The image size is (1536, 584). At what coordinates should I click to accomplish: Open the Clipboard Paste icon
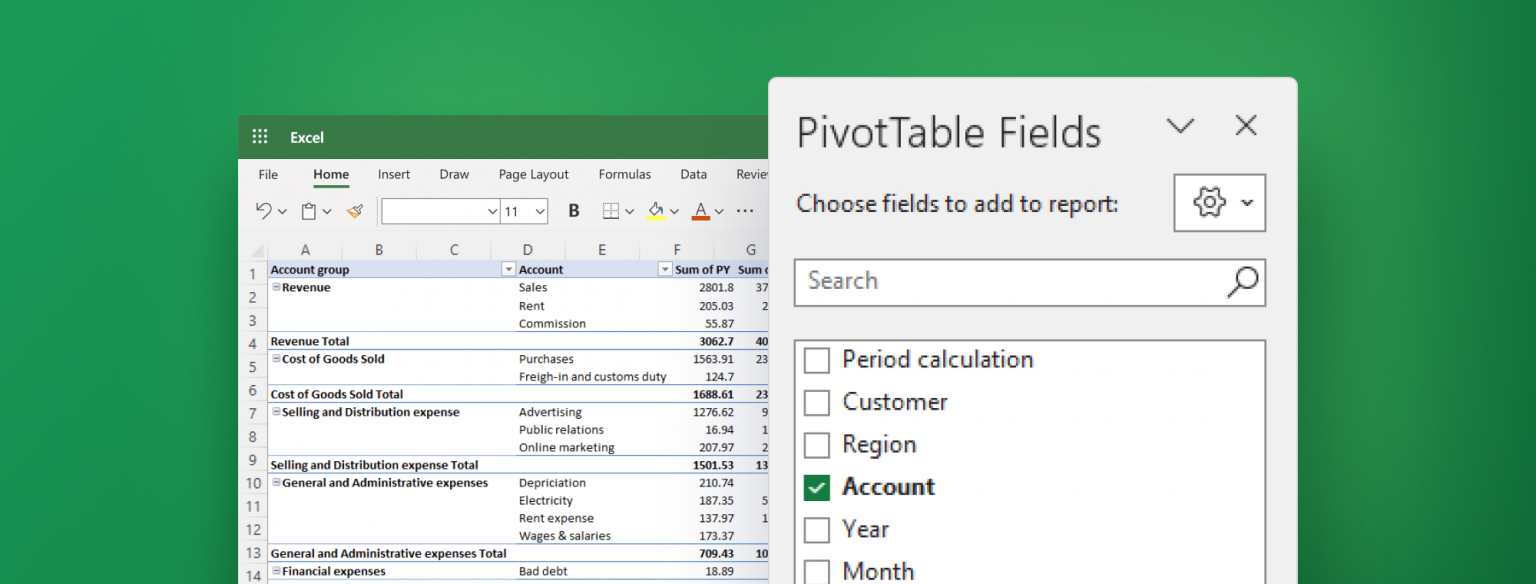[308, 211]
